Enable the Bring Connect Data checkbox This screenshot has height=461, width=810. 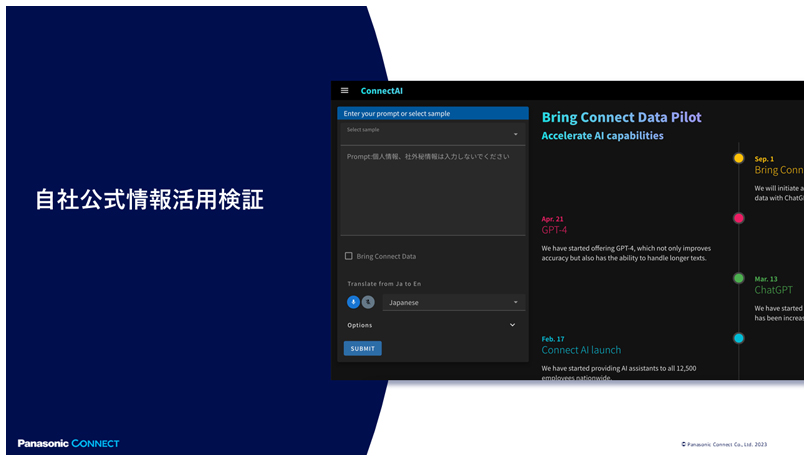[x=348, y=256]
